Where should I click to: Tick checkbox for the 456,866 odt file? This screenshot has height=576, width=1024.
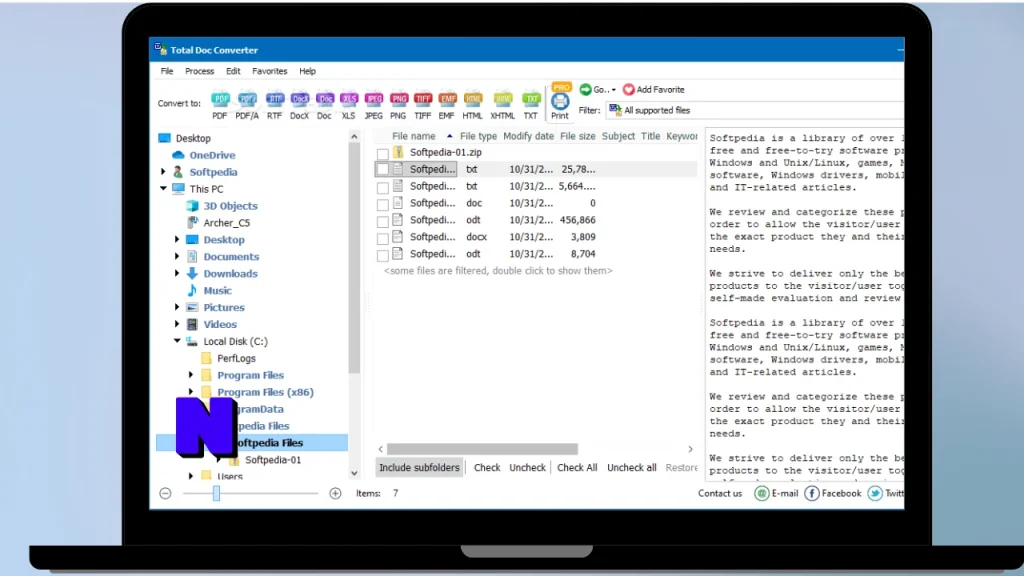(383, 221)
